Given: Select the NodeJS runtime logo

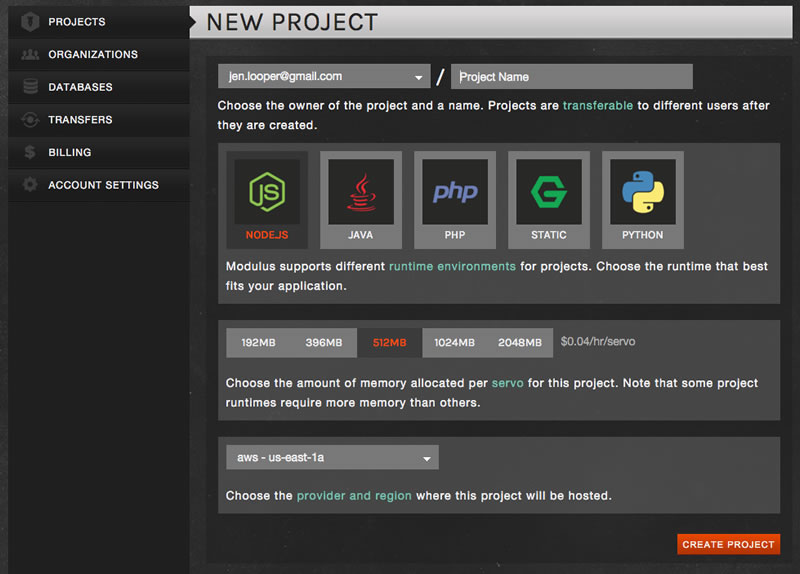Looking at the screenshot, I should point(267,192).
